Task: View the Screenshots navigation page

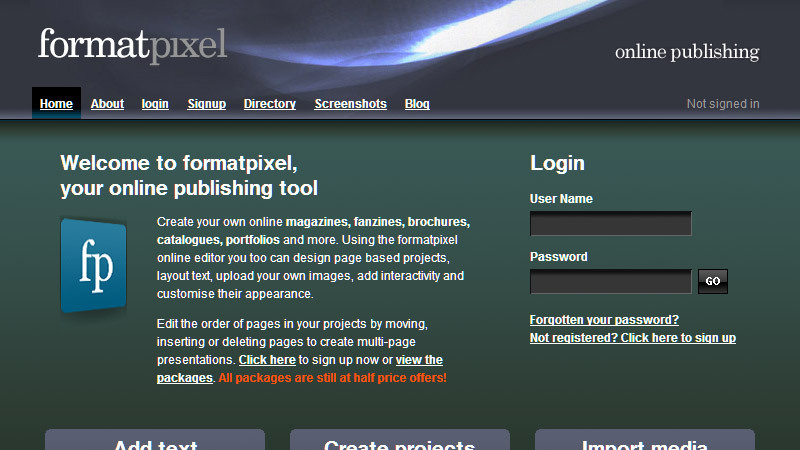Action: click(x=351, y=104)
